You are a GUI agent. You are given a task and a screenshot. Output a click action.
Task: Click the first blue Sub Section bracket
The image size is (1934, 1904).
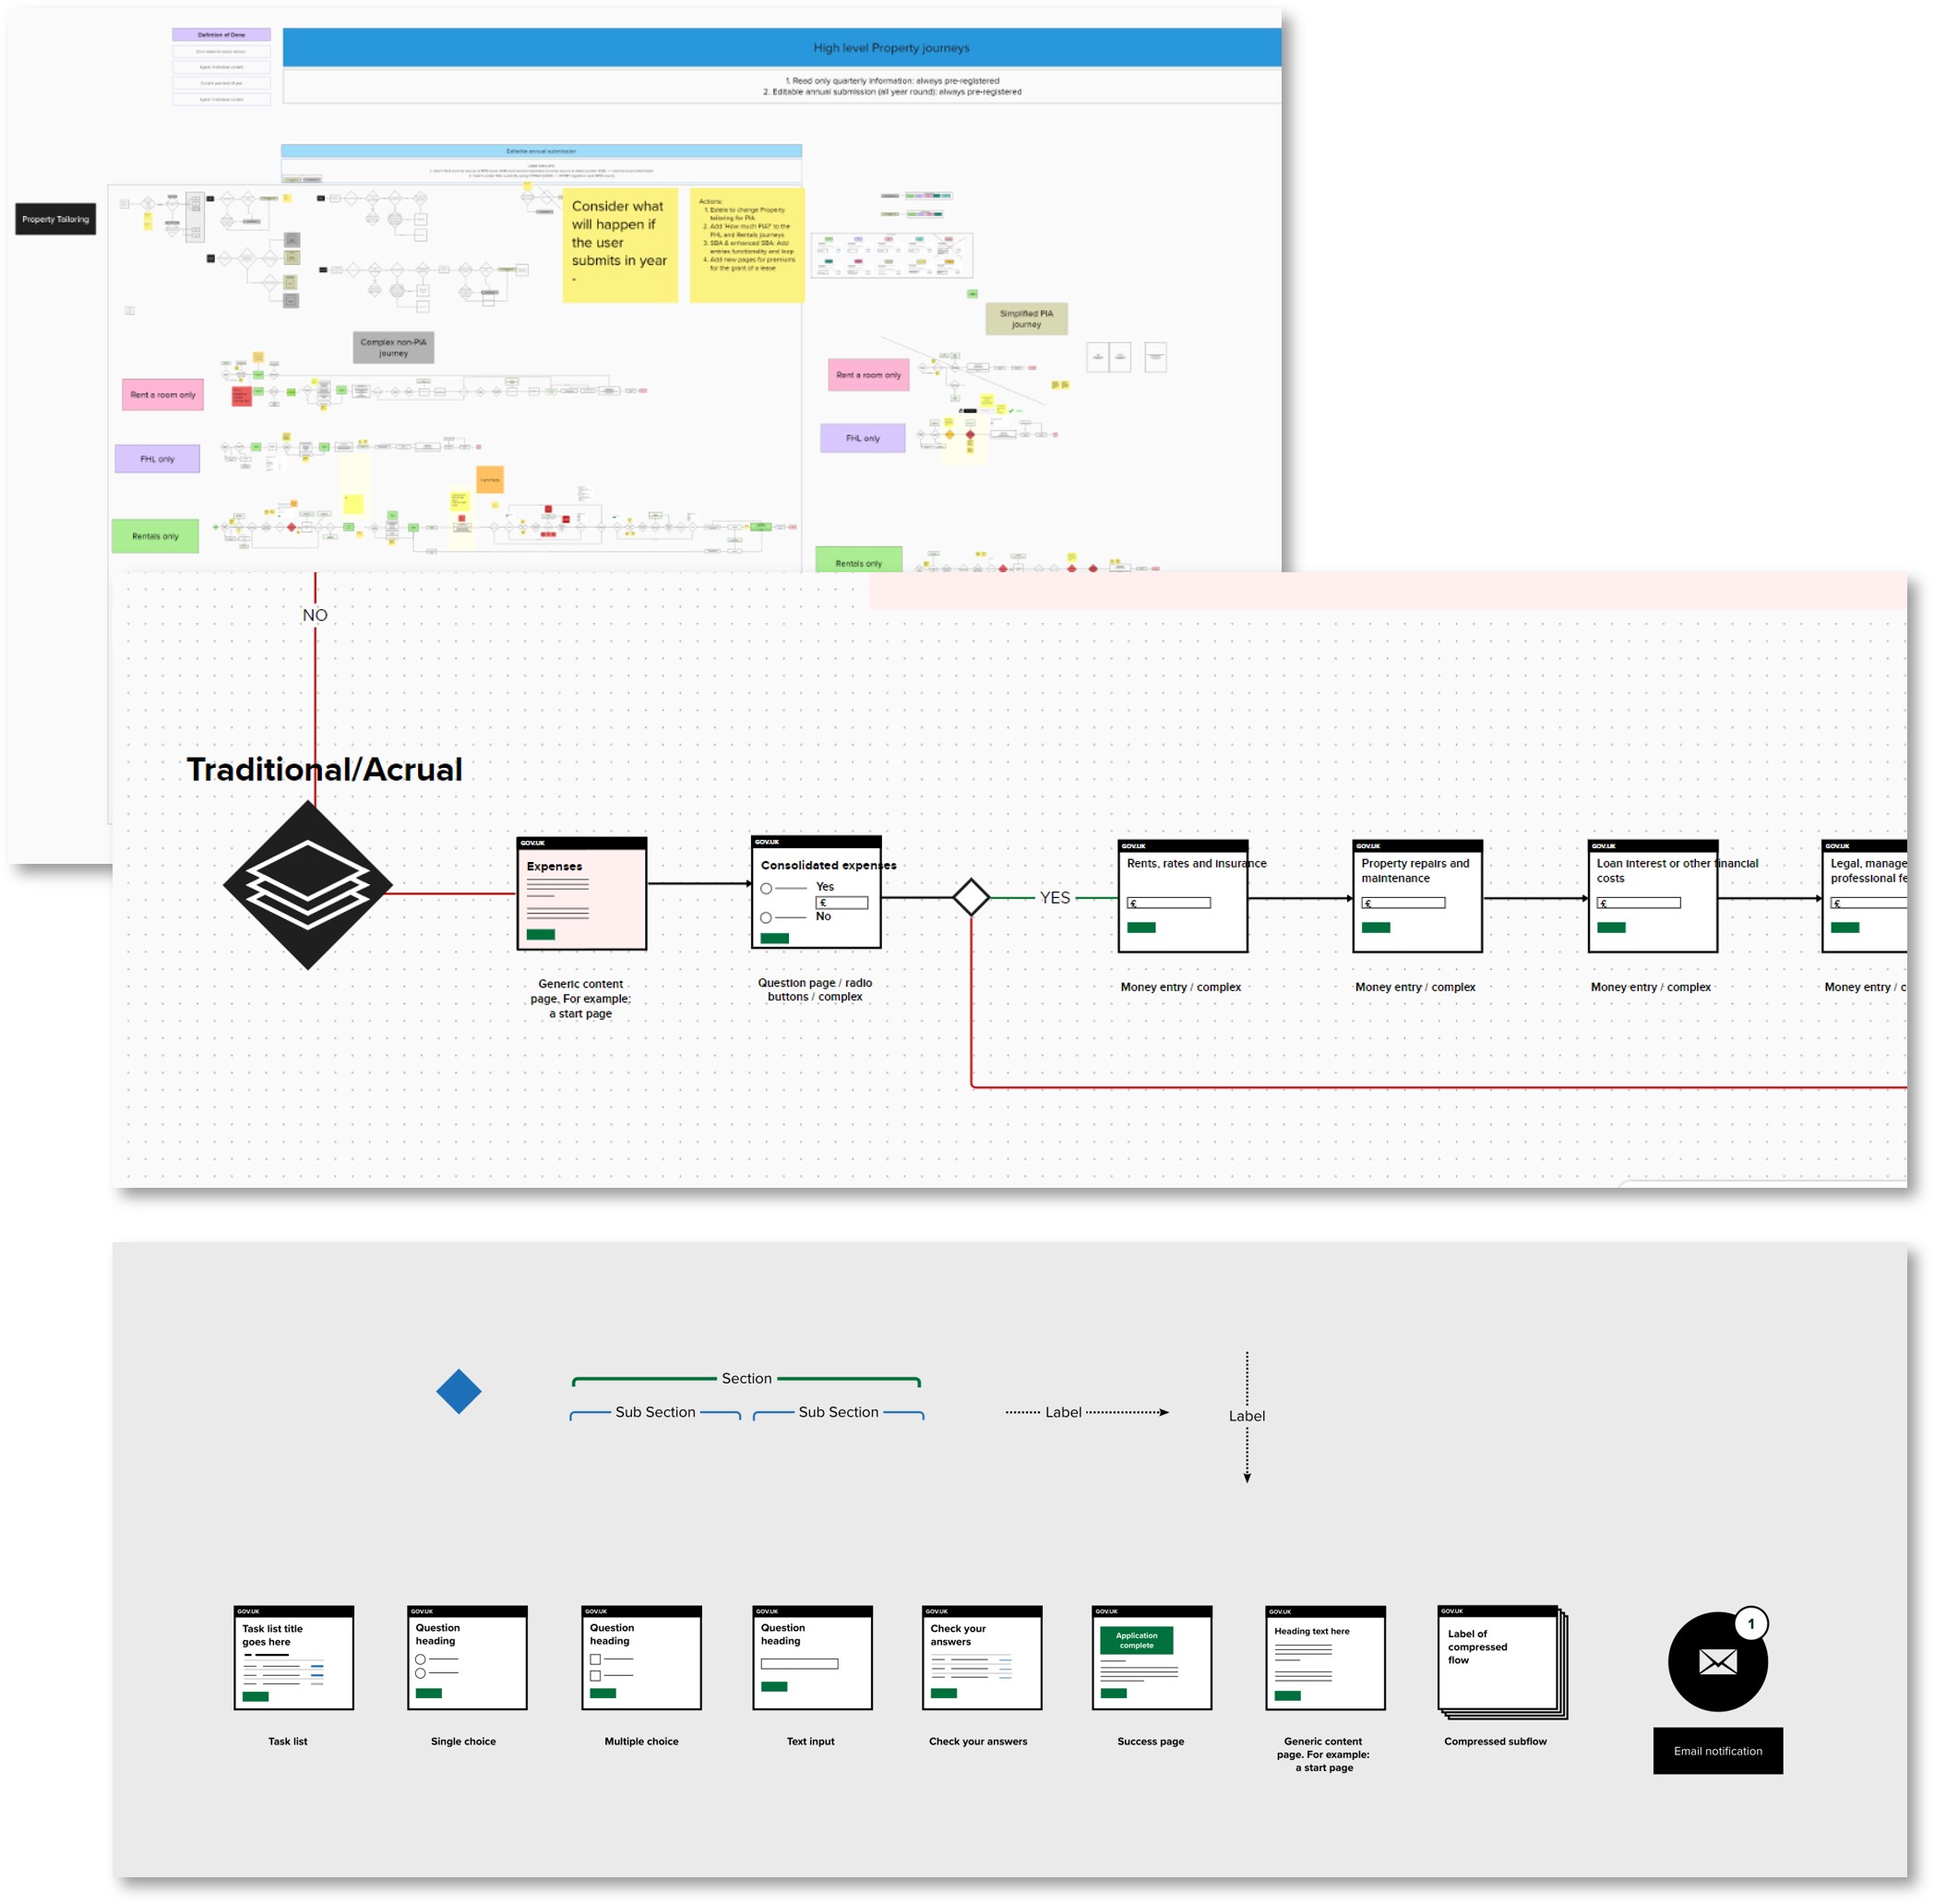pos(655,1412)
